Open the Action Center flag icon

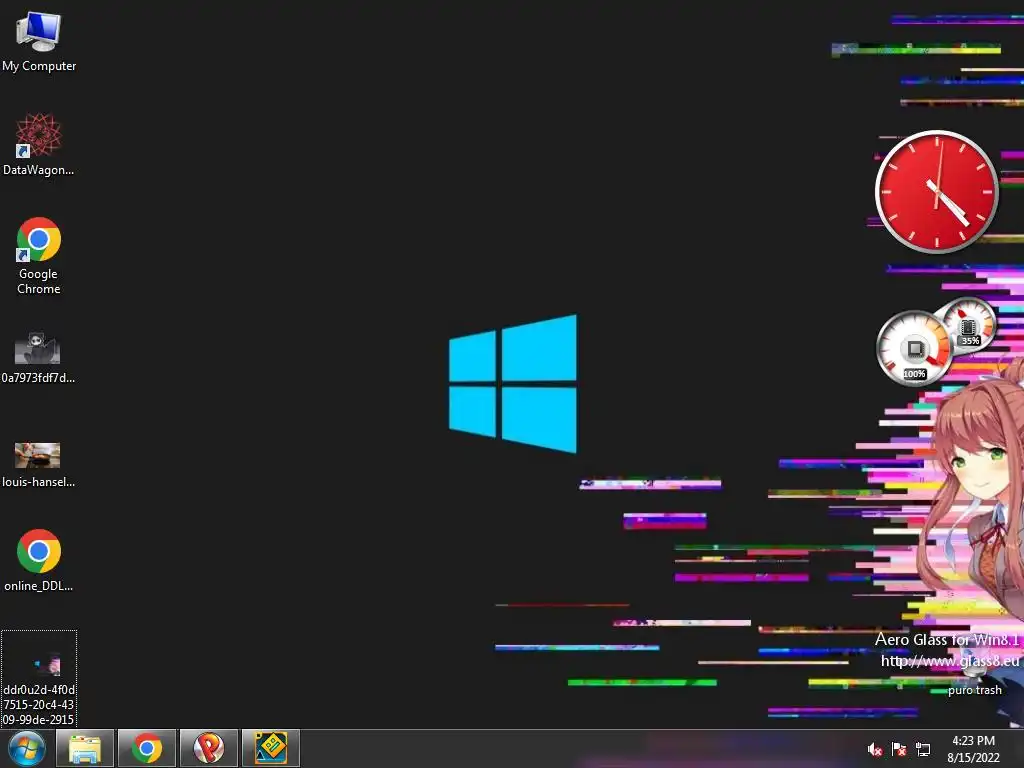pos(899,750)
